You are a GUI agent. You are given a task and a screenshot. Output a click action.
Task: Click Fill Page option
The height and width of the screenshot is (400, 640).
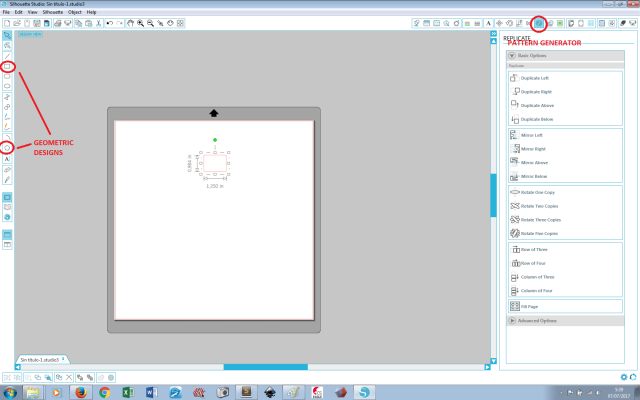(x=565, y=306)
